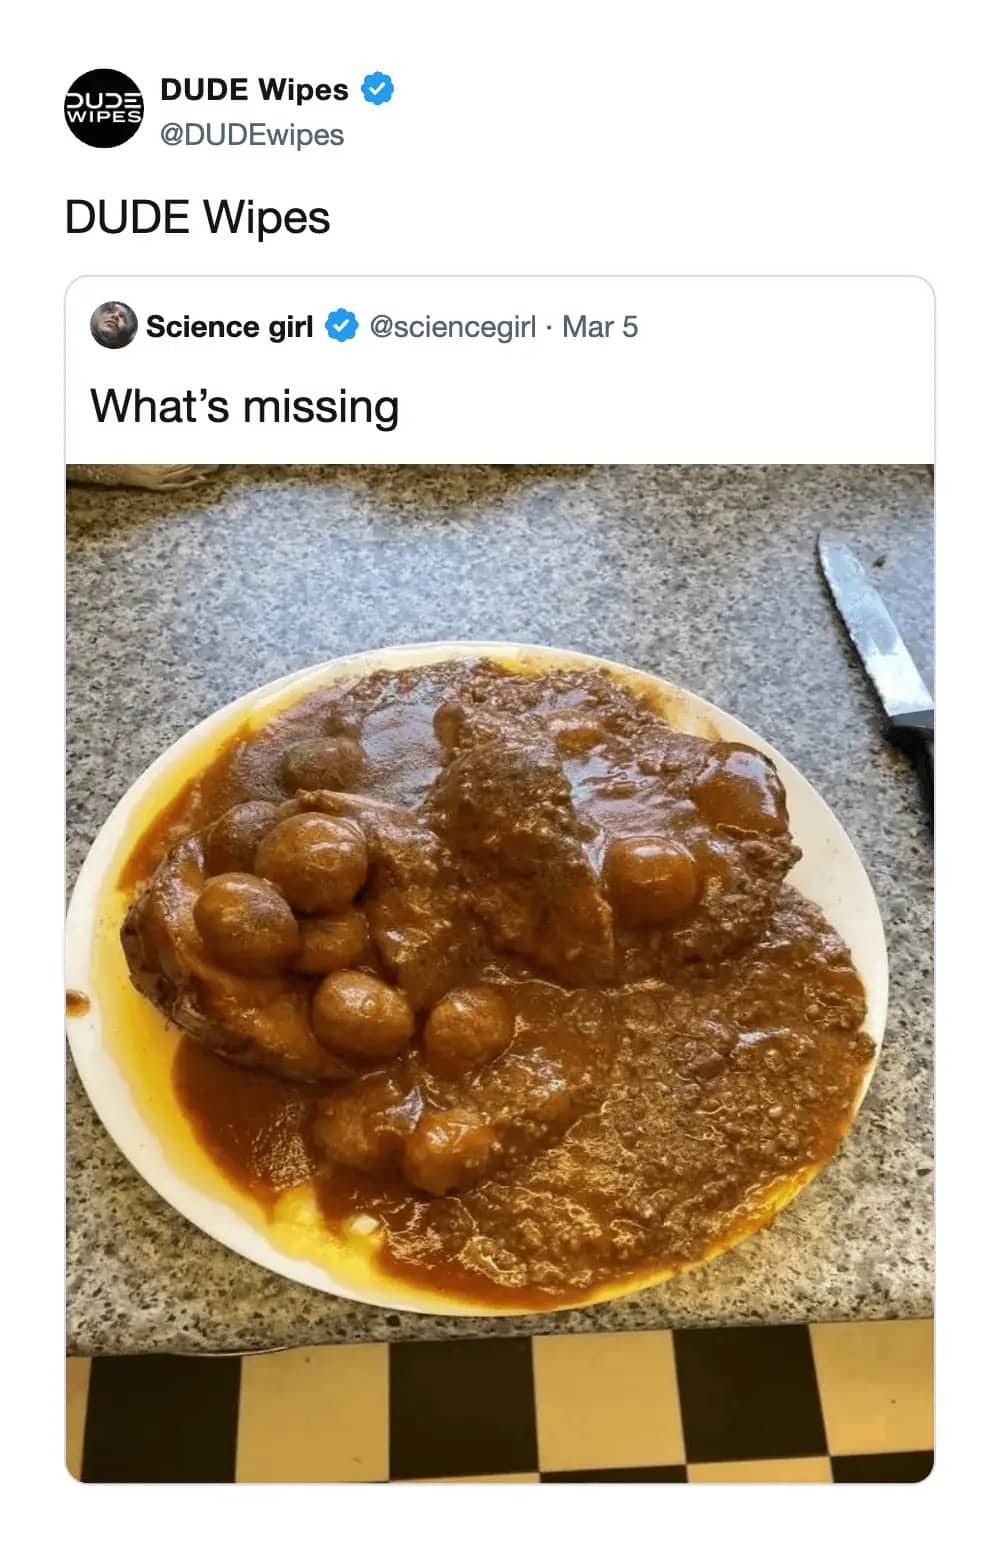
Task: Click the verified badge next to DUDE Wipes
Action: [375, 89]
